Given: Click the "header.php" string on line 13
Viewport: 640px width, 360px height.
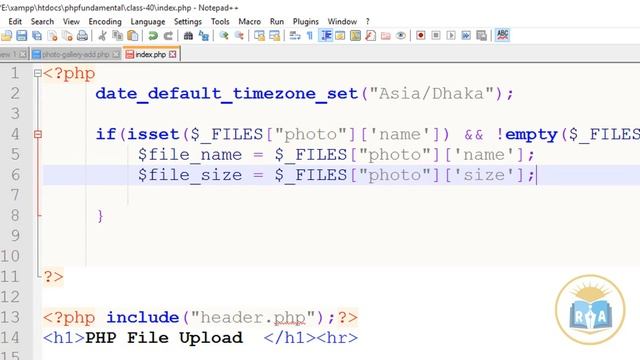Looking at the screenshot, I should coord(253,318).
